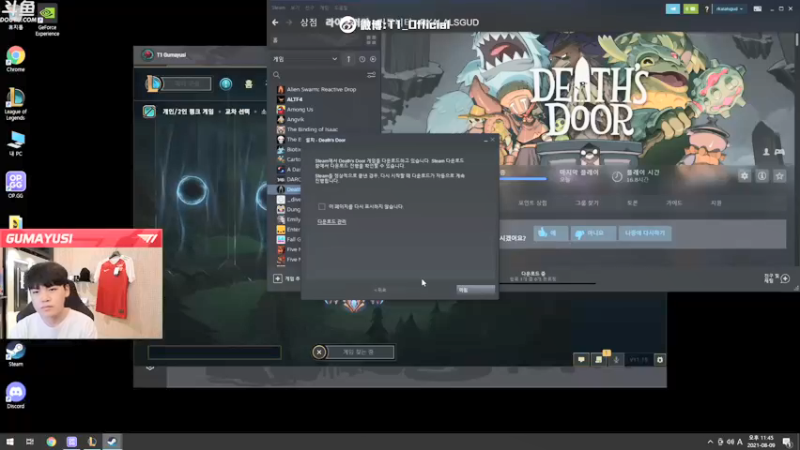Click the greyed-out Back button in install dialog
This screenshot has width=800, height=450.
click(380, 290)
